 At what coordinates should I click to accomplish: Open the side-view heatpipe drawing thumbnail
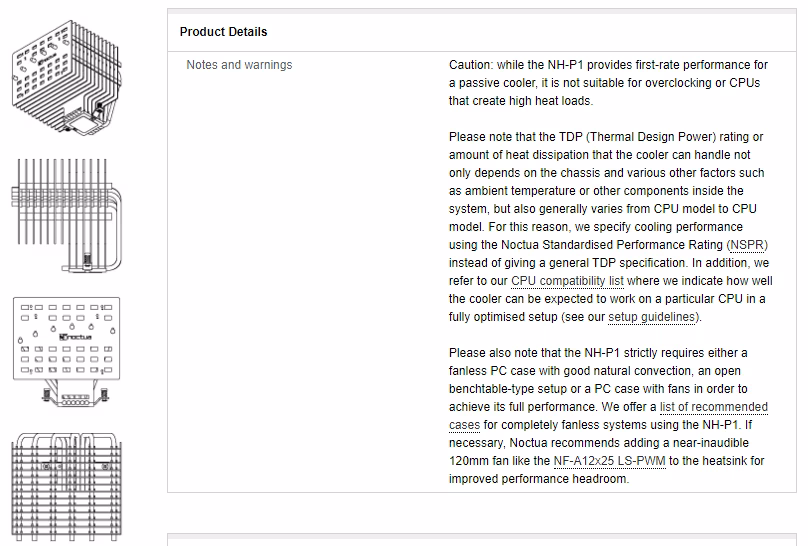coord(67,215)
